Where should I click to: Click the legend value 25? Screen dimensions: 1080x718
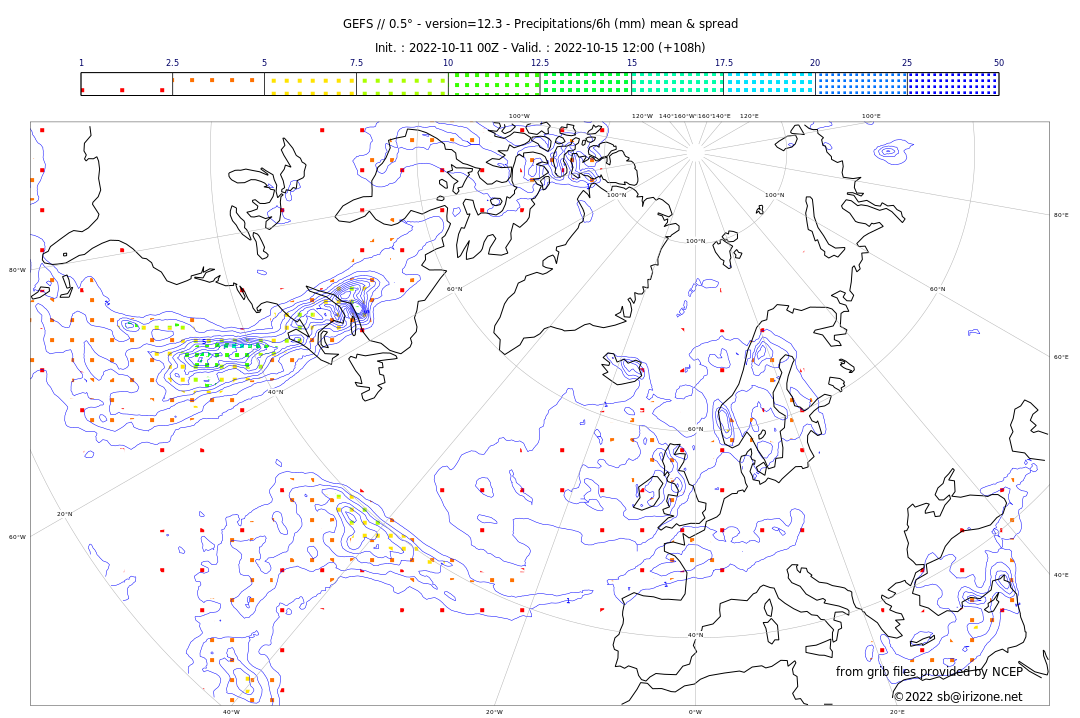(907, 63)
